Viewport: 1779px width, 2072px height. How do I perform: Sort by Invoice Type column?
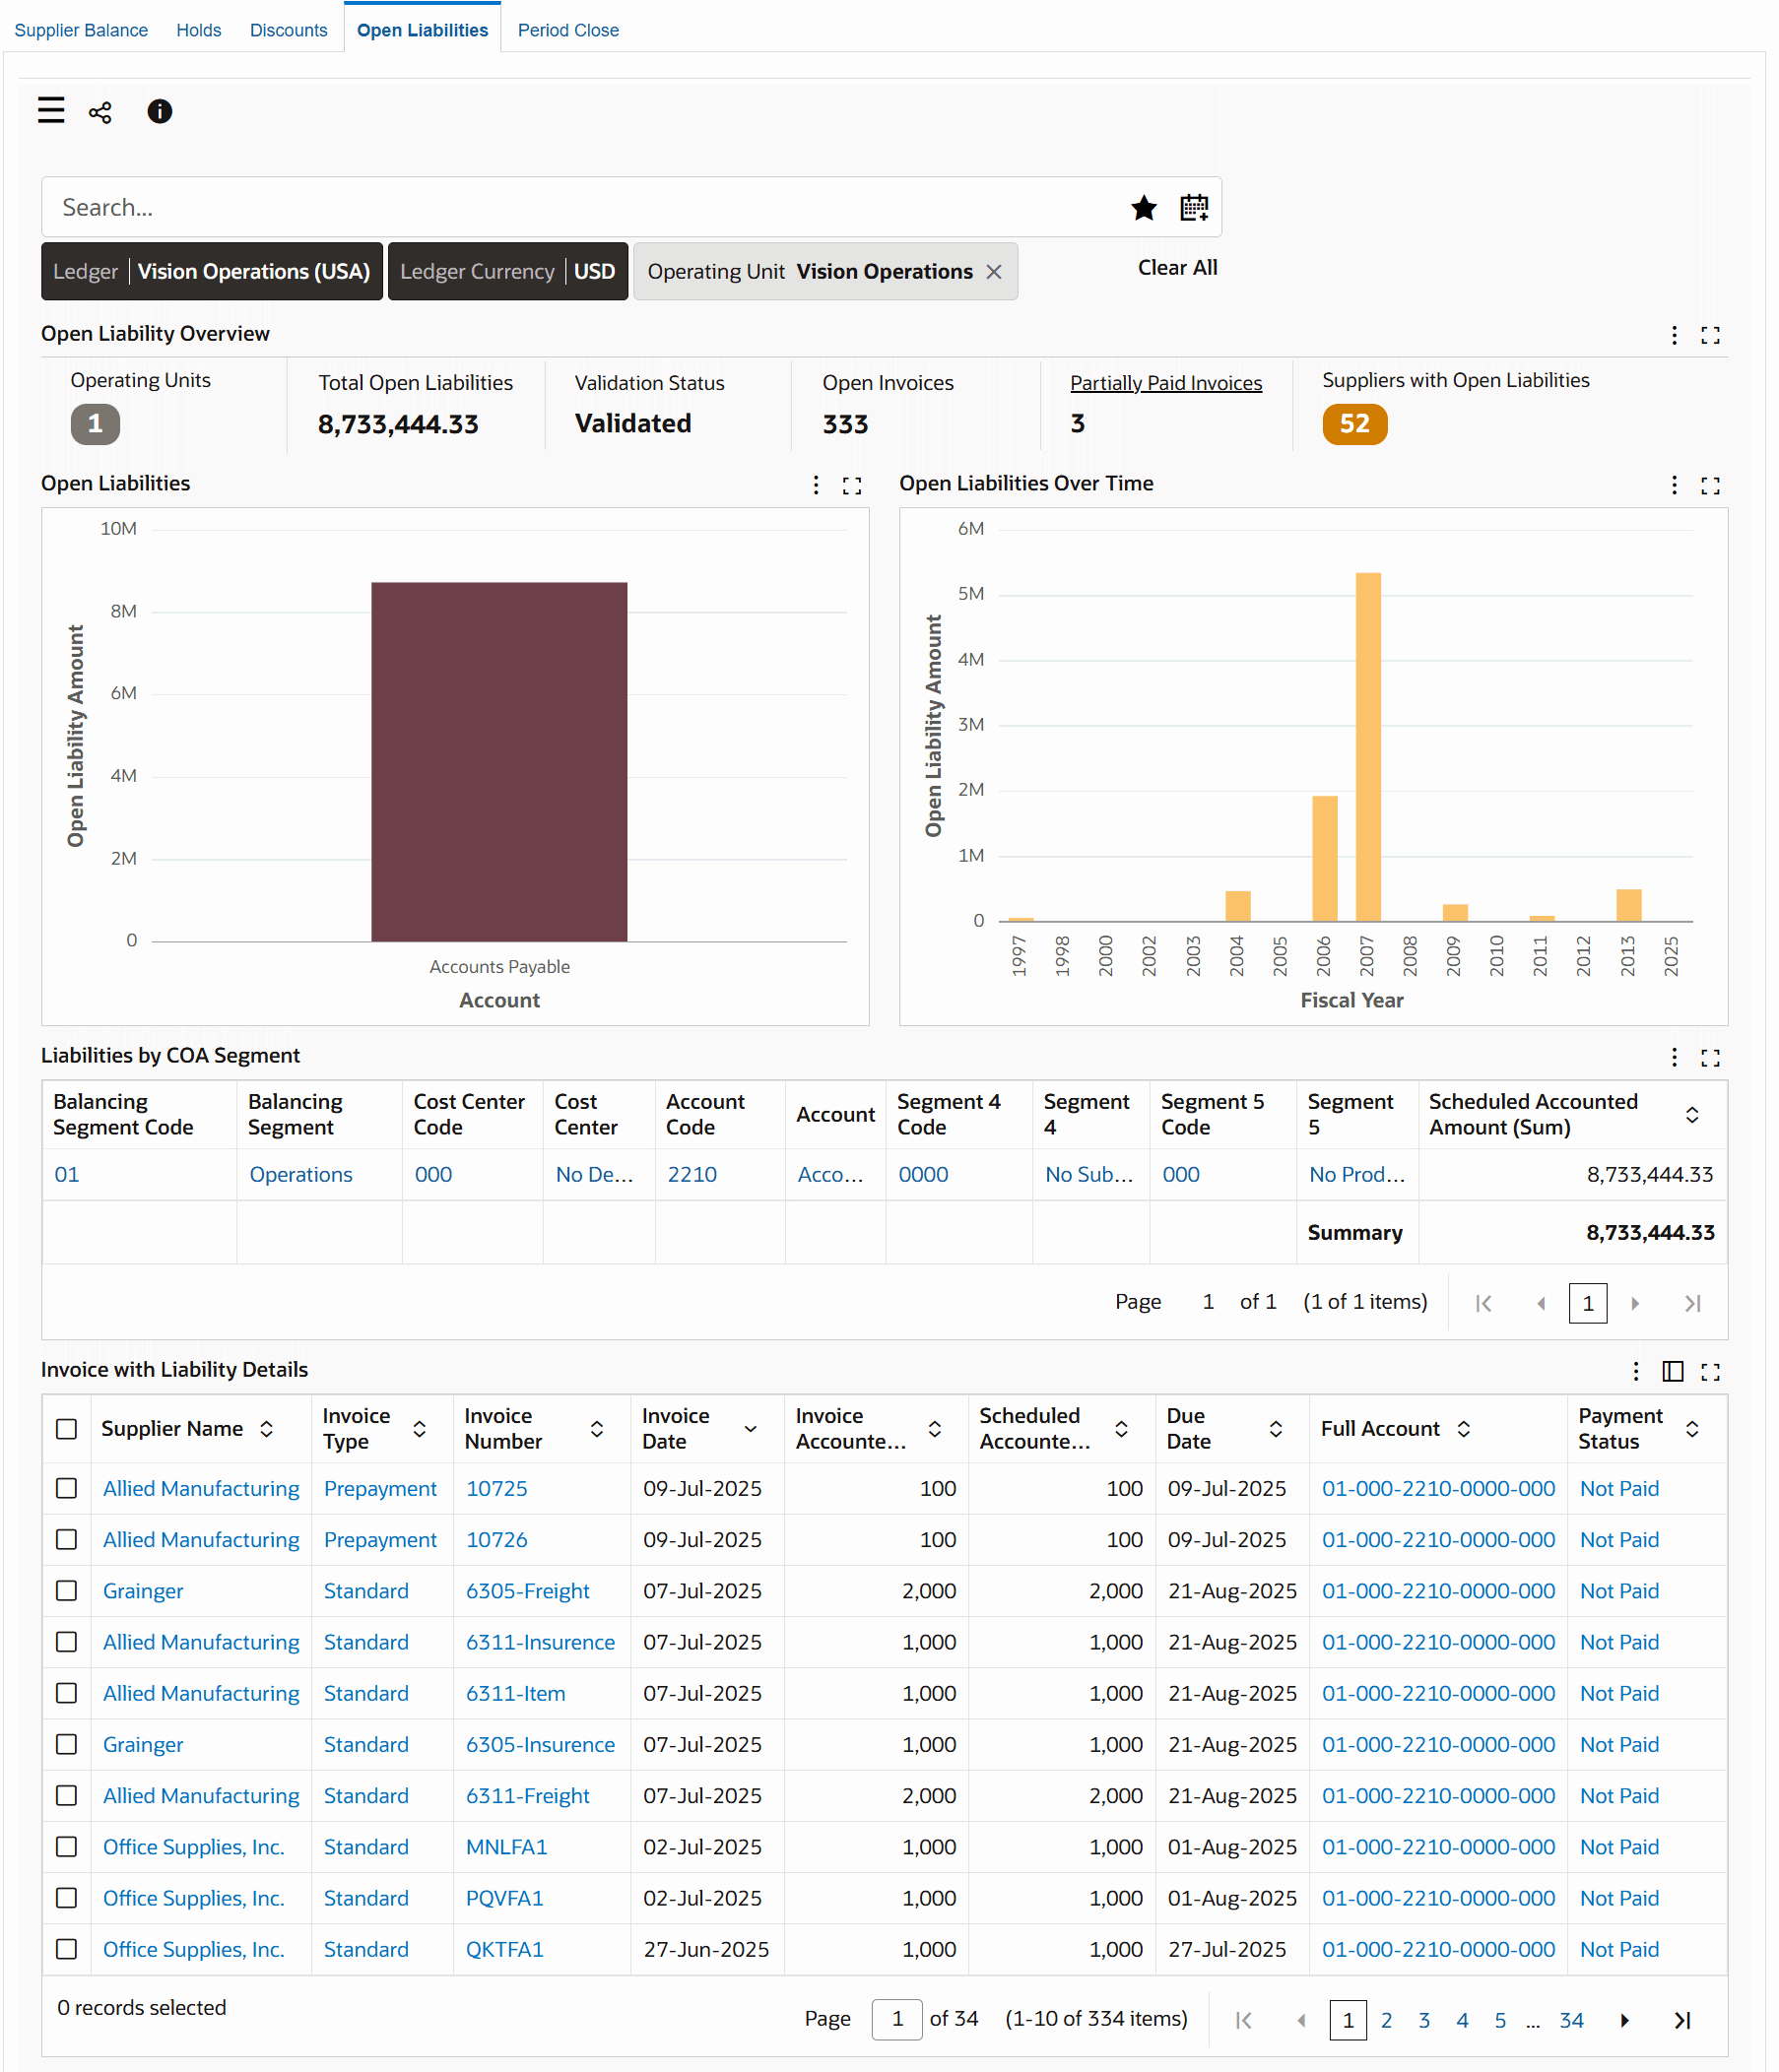[x=420, y=1428]
